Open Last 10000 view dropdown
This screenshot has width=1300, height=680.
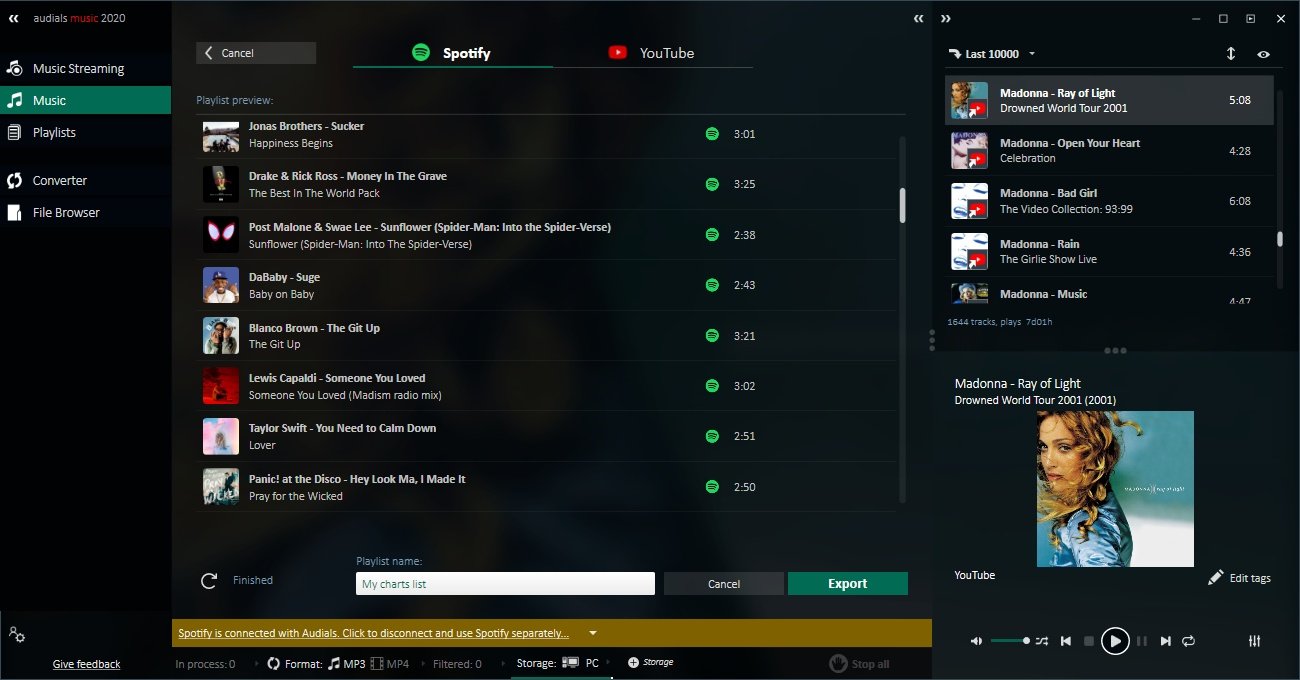coord(993,54)
